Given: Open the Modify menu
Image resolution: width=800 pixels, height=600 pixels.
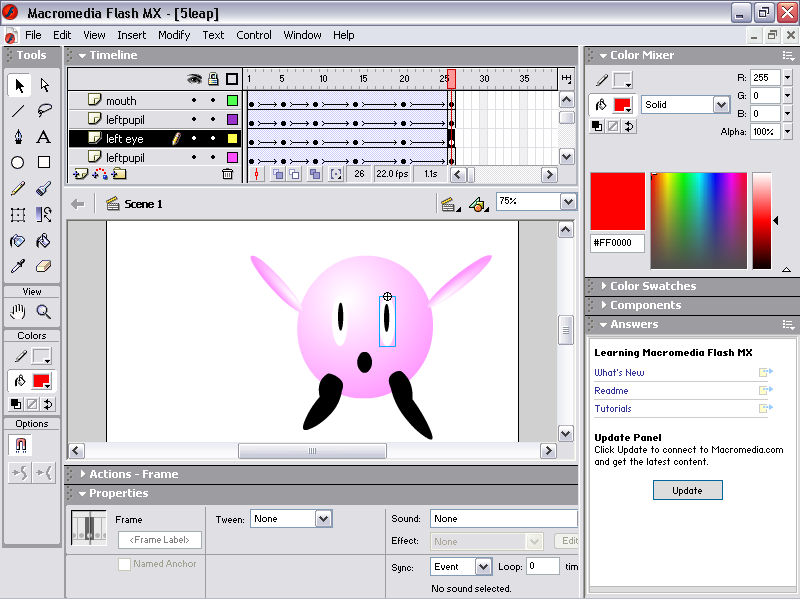Looking at the screenshot, I should (174, 35).
